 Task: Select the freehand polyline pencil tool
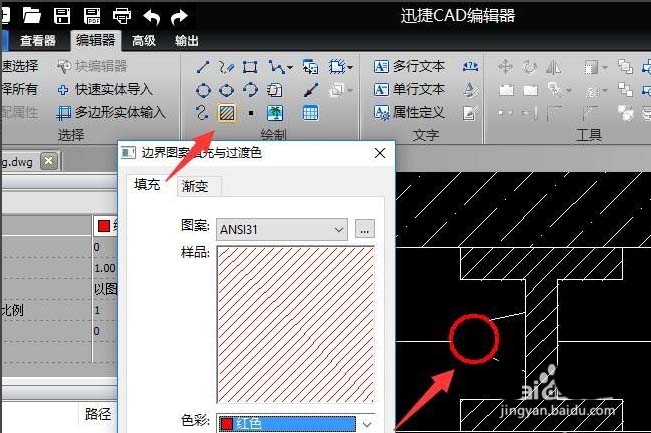point(226,66)
